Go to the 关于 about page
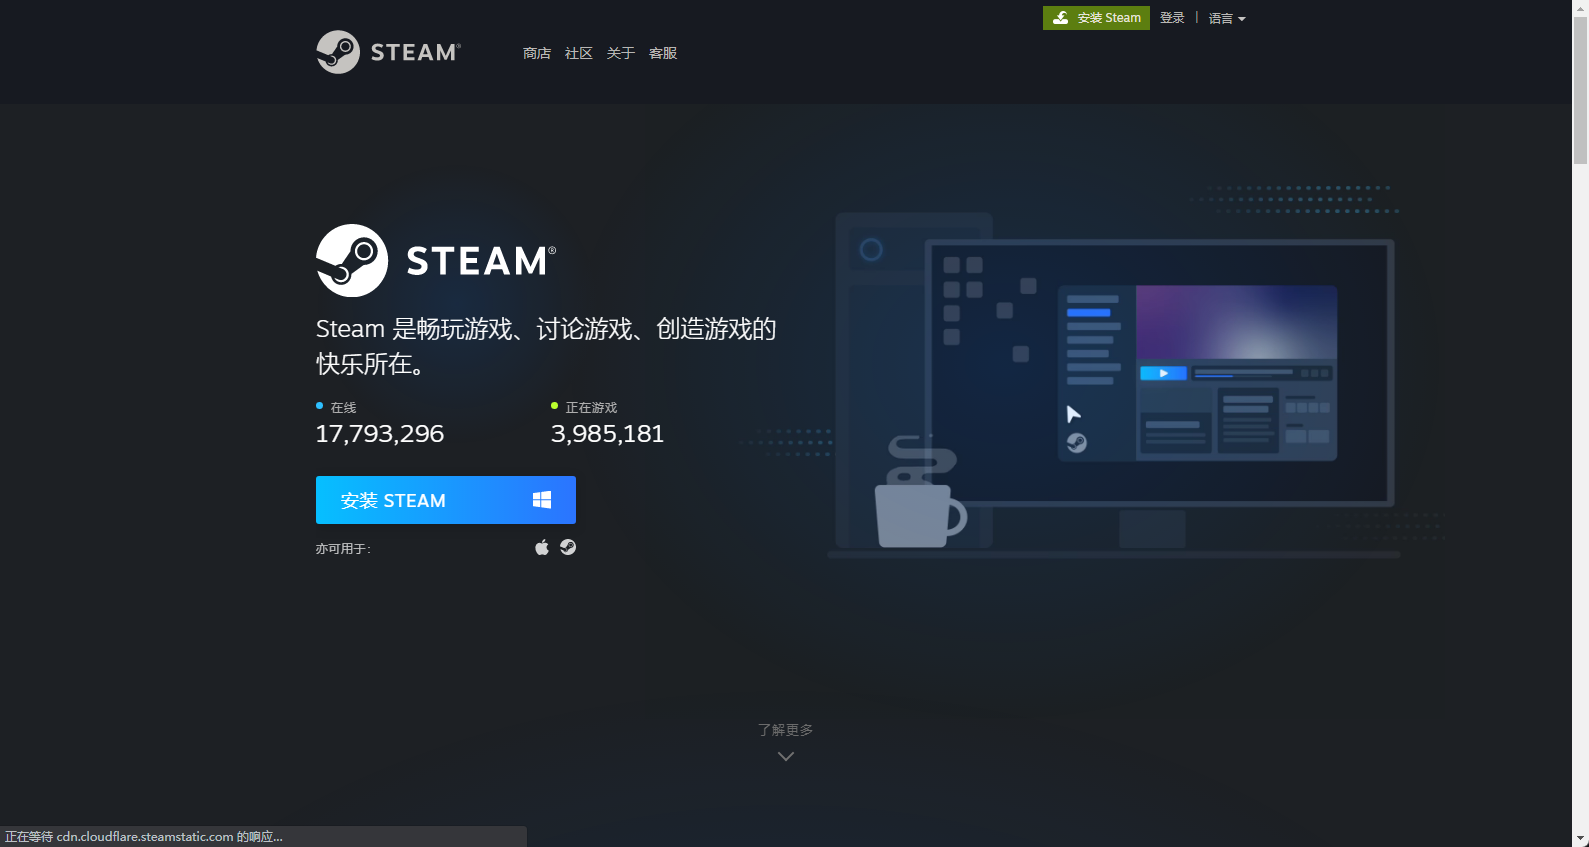This screenshot has width=1589, height=847. [621, 53]
